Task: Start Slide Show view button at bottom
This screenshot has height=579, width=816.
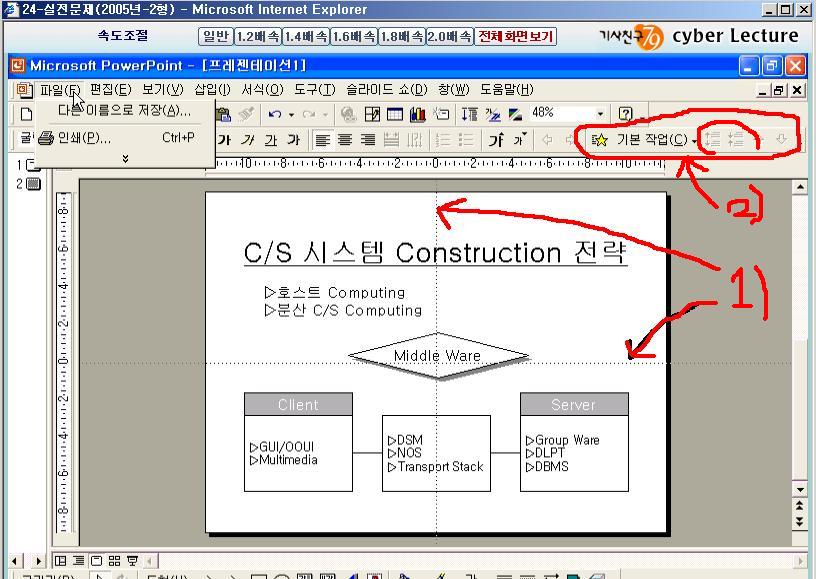Action: pos(133,561)
